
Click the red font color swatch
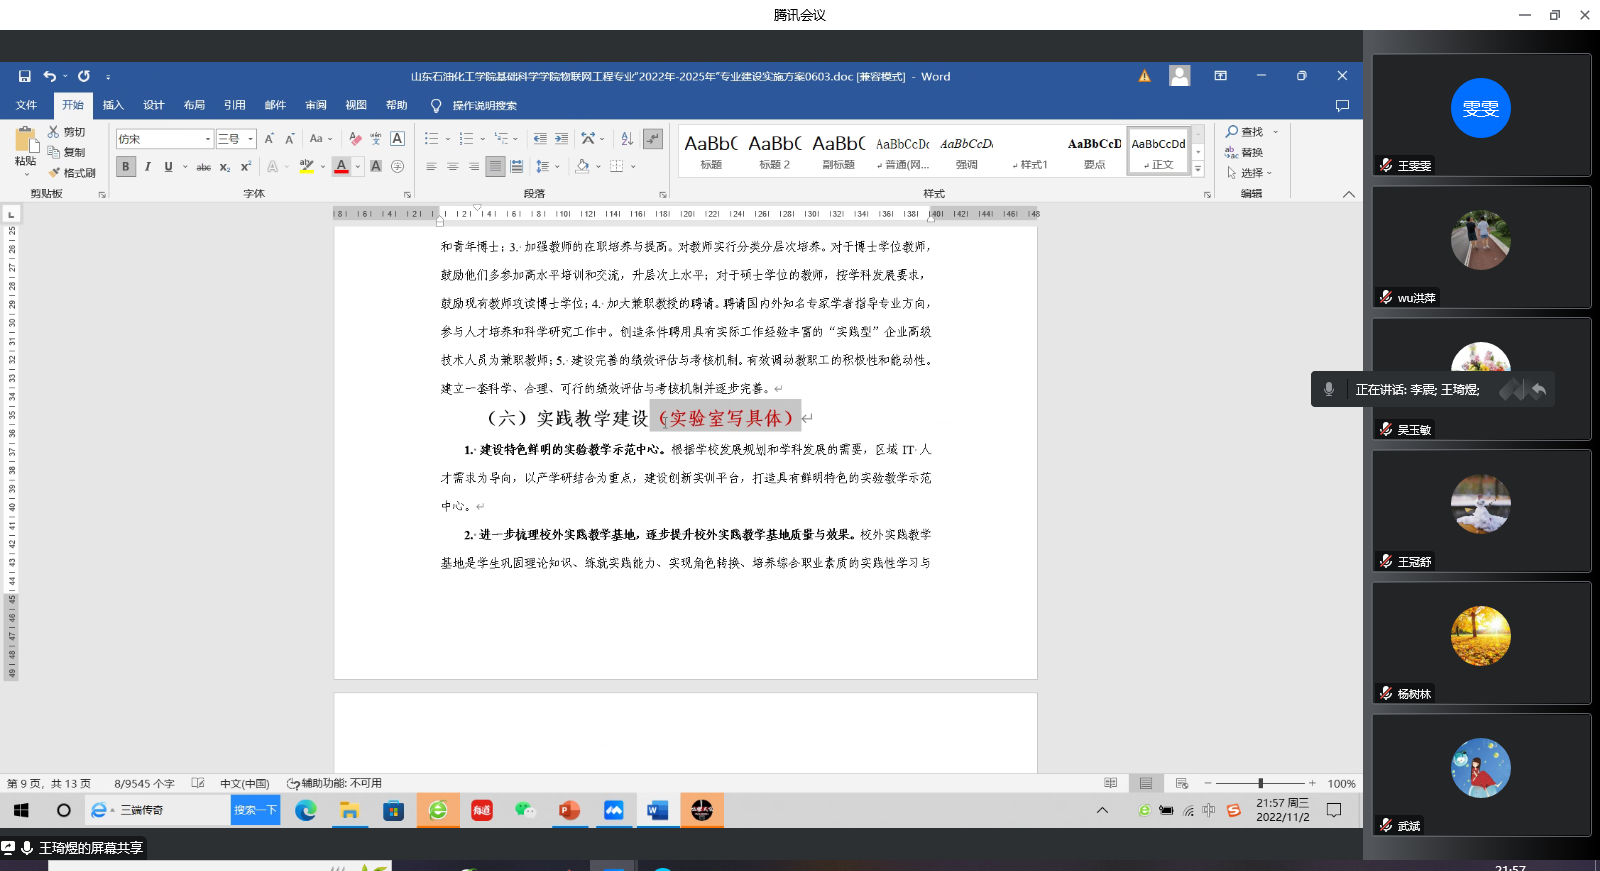point(341,167)
